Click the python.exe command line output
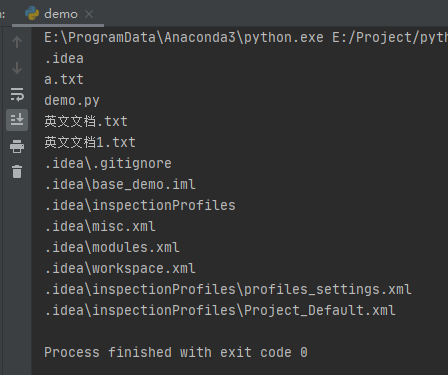 point(246,37)
